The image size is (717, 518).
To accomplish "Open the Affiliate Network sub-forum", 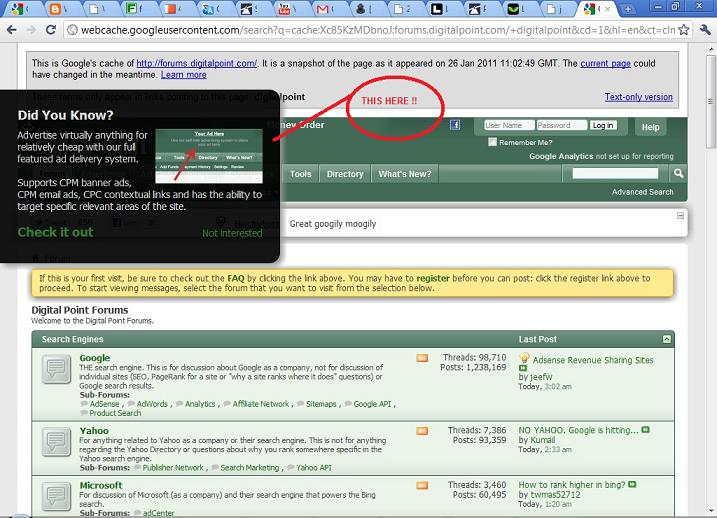I will point(261,404).
